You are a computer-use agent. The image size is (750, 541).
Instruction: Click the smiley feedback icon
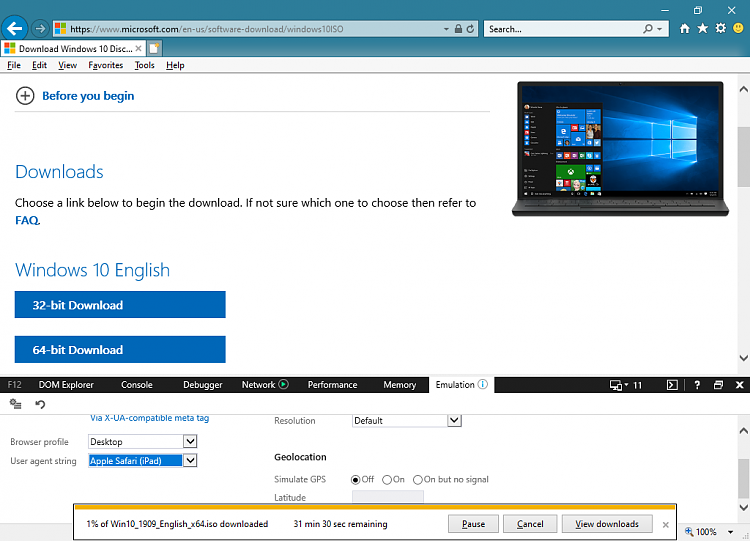click(x=738, y=29)
